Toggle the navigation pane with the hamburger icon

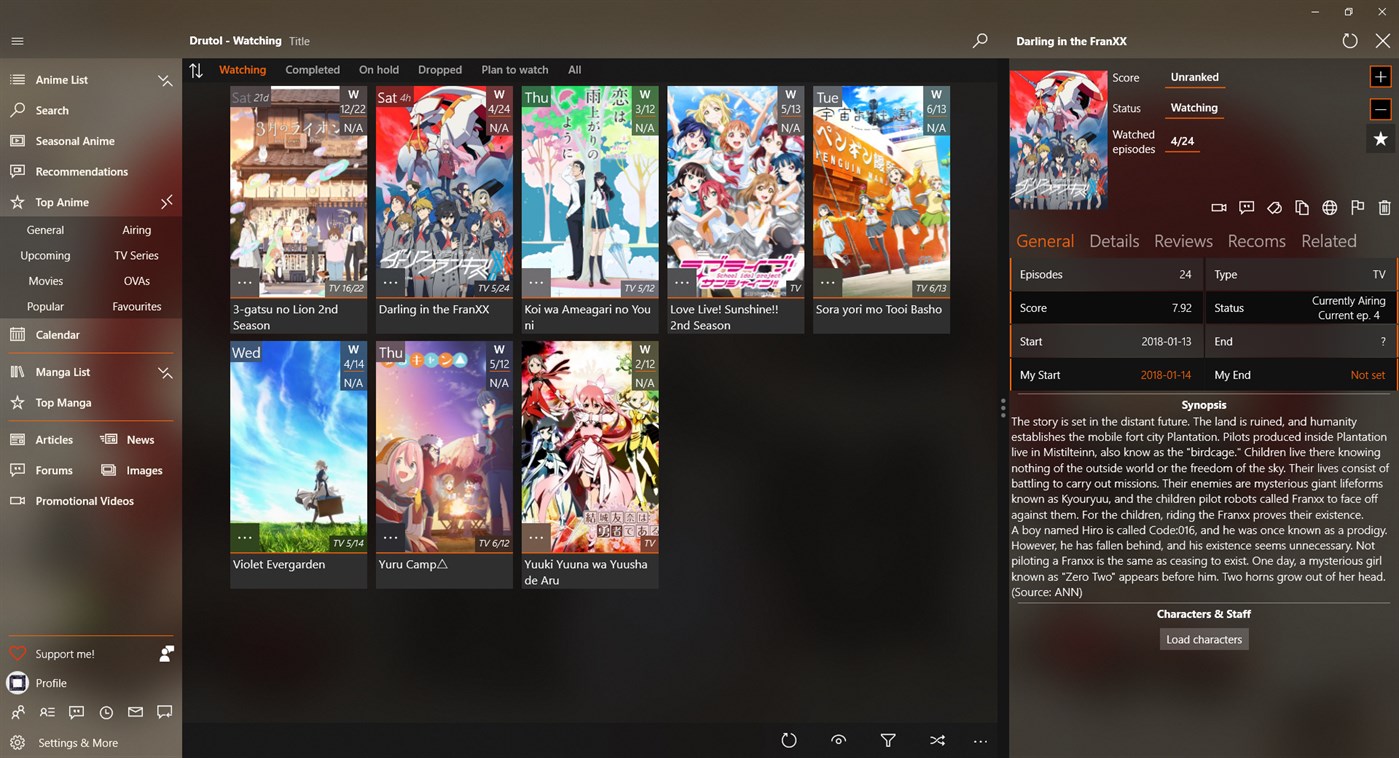tap(17, 41)
